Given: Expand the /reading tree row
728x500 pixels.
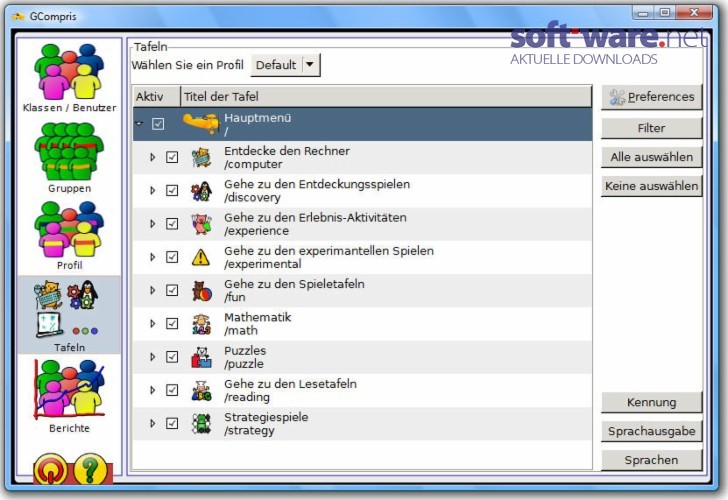Looking at the screenshot, I should [x=152, y=390].
